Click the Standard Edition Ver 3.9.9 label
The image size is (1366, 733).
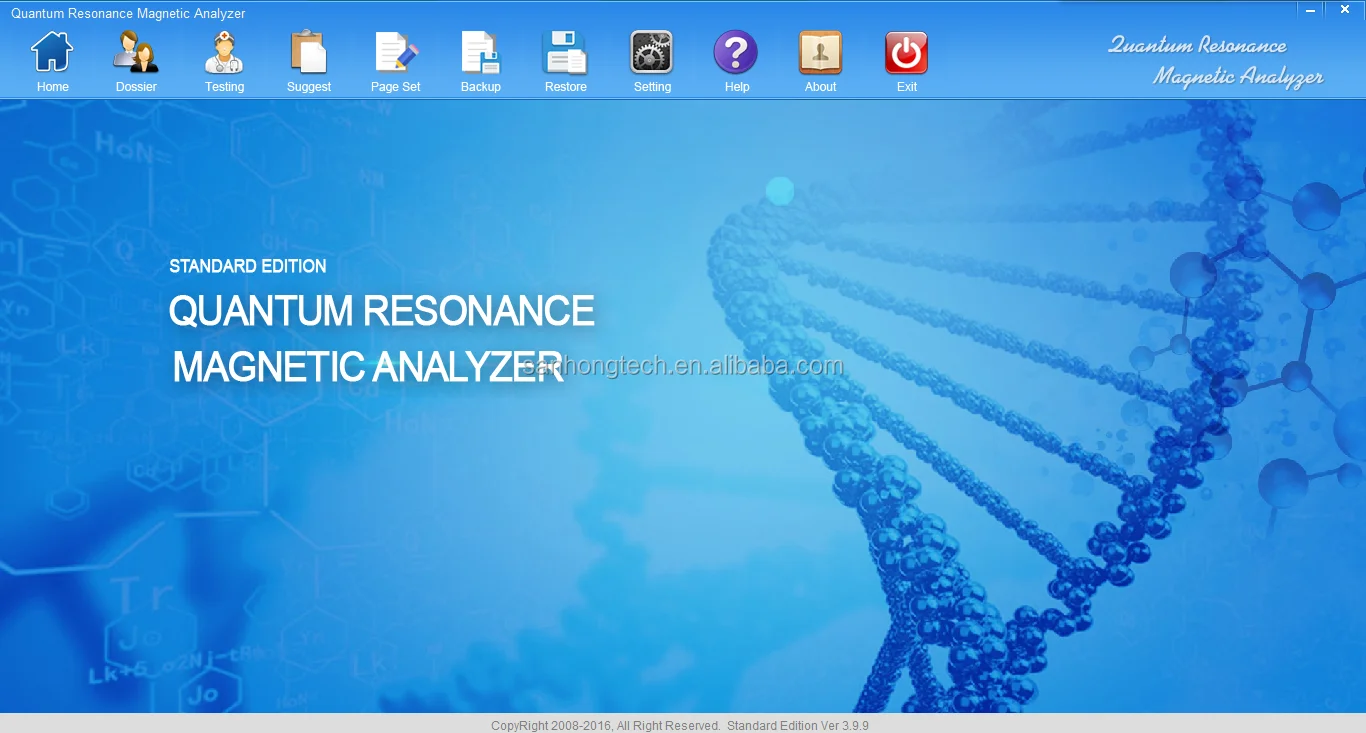tap(797, 725)
